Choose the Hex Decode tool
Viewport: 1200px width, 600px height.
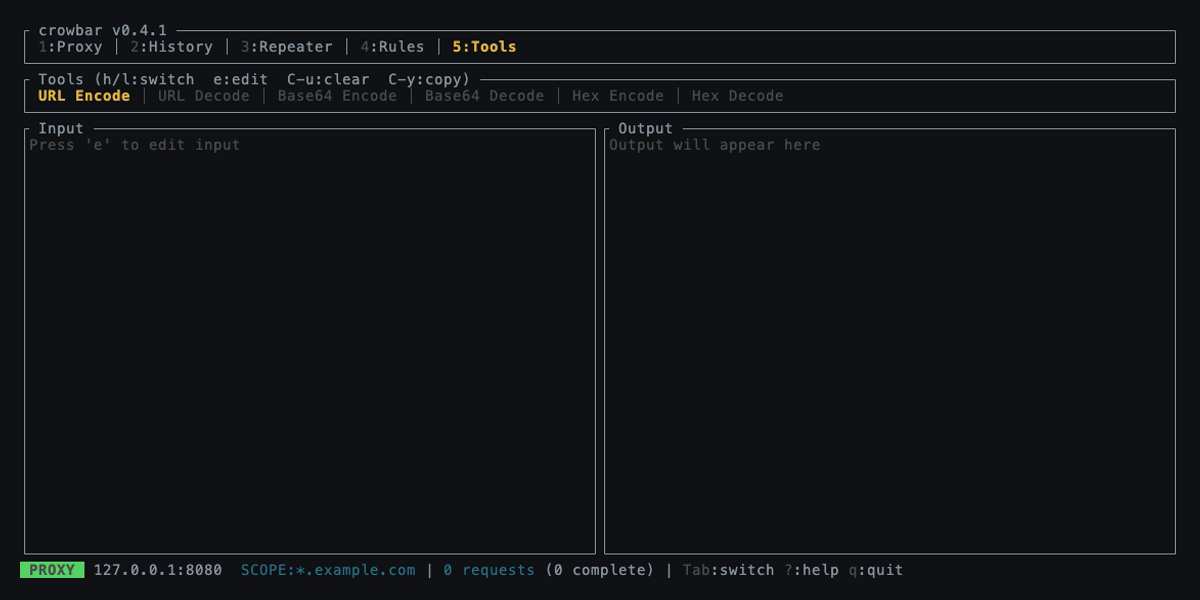(x=737, y=96)
